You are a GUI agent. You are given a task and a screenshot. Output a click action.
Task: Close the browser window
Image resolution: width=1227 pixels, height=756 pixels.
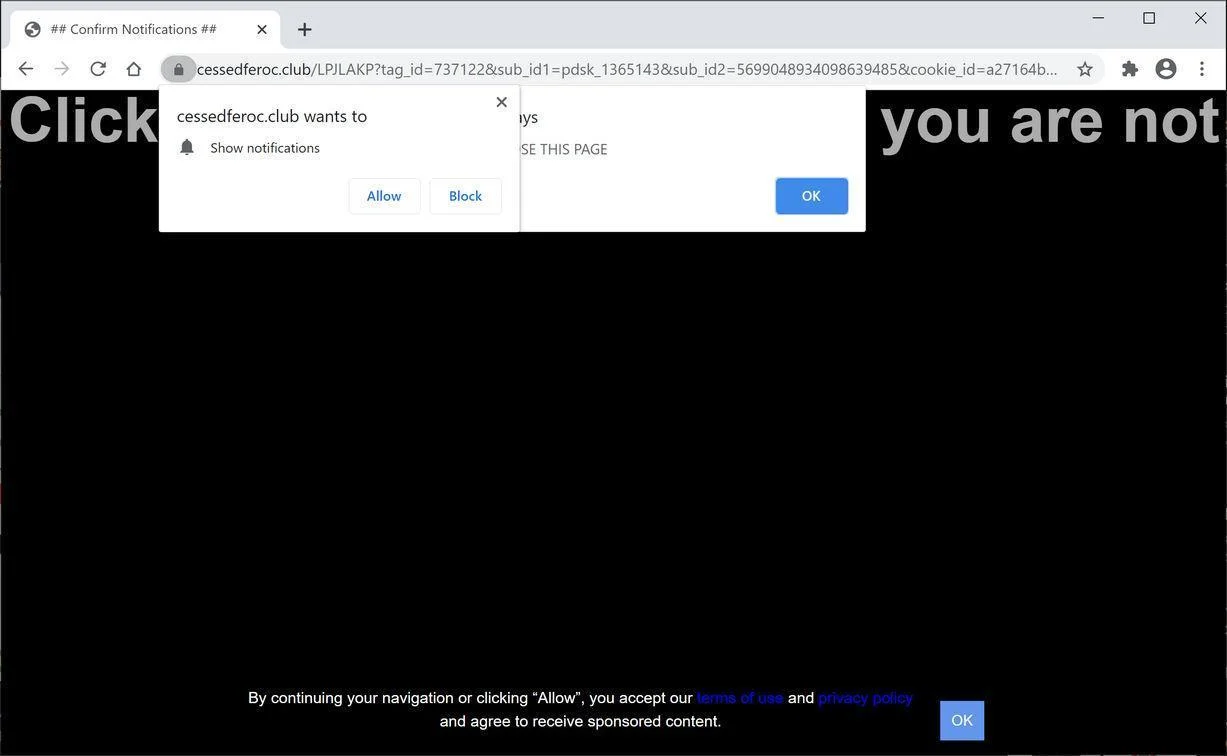(1201, 18)
